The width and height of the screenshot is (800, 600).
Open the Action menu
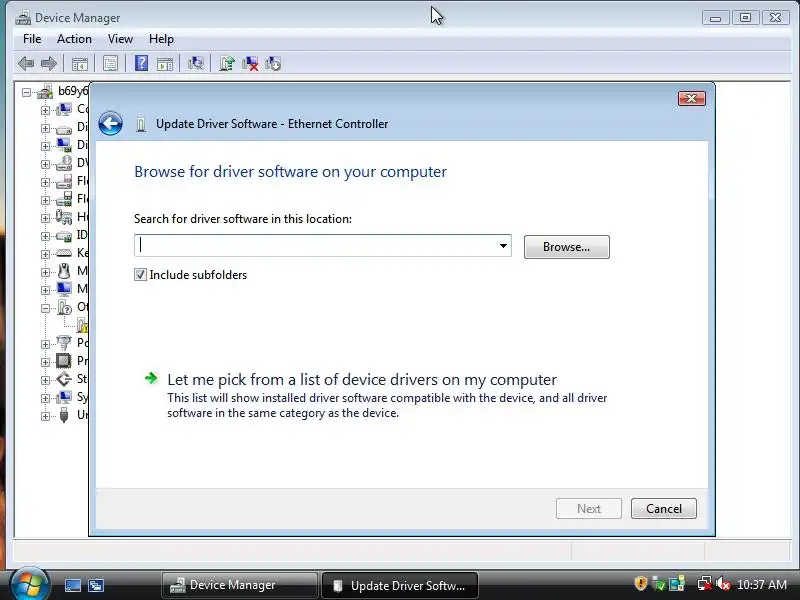point(74,39)
